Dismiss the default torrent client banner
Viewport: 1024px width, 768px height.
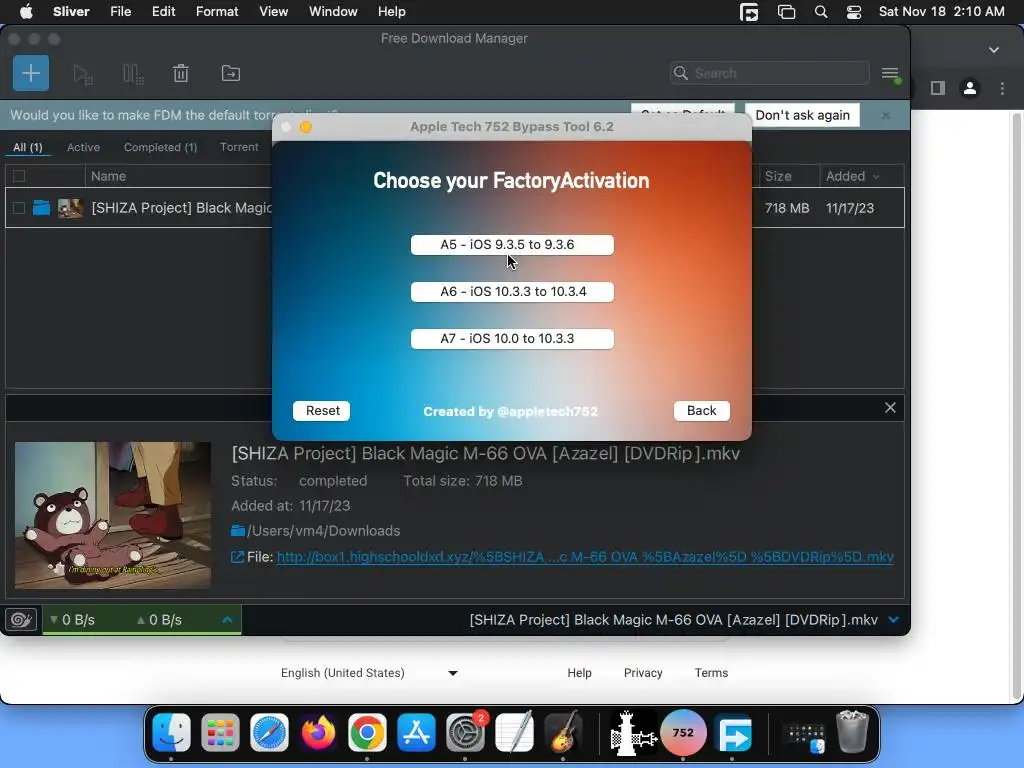(x=886, y=115)
